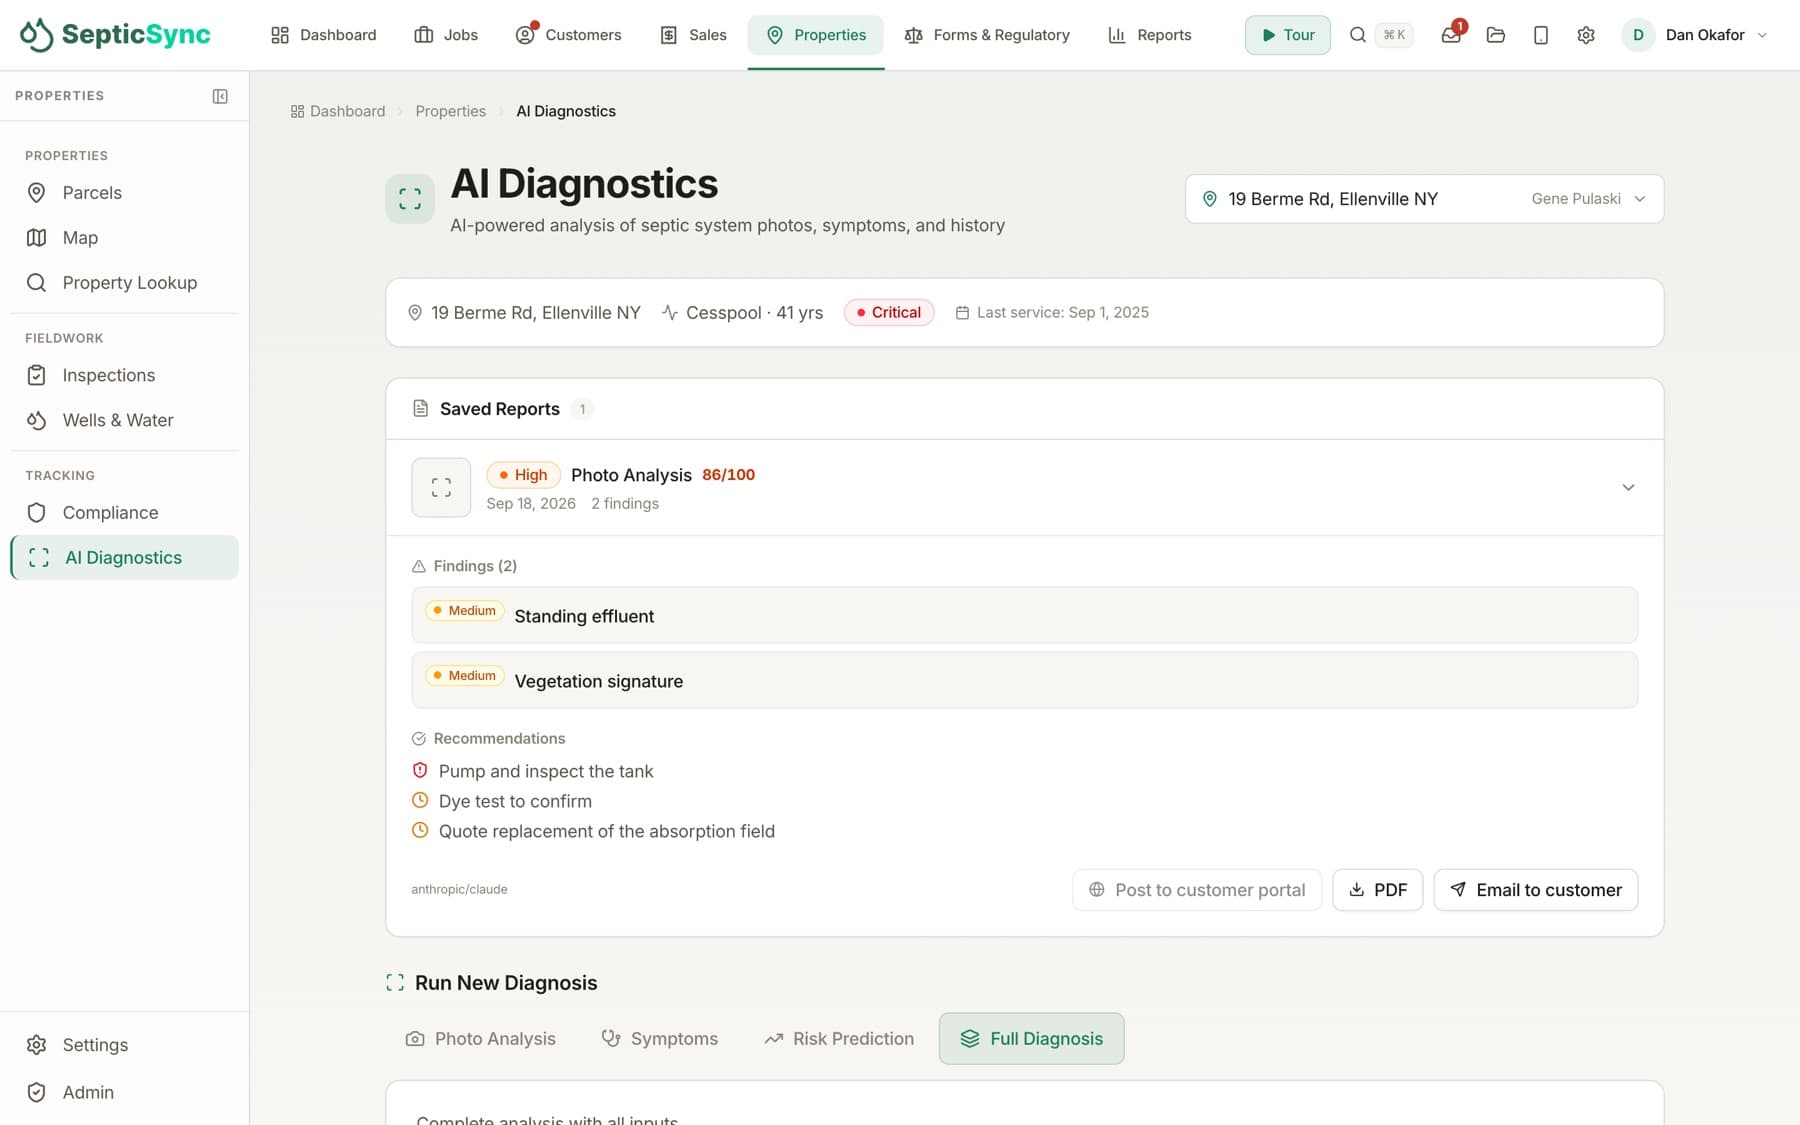Click the Standing effluent finding
The height and width of the screenshot is (1125, 1800).
point(1024,615)
